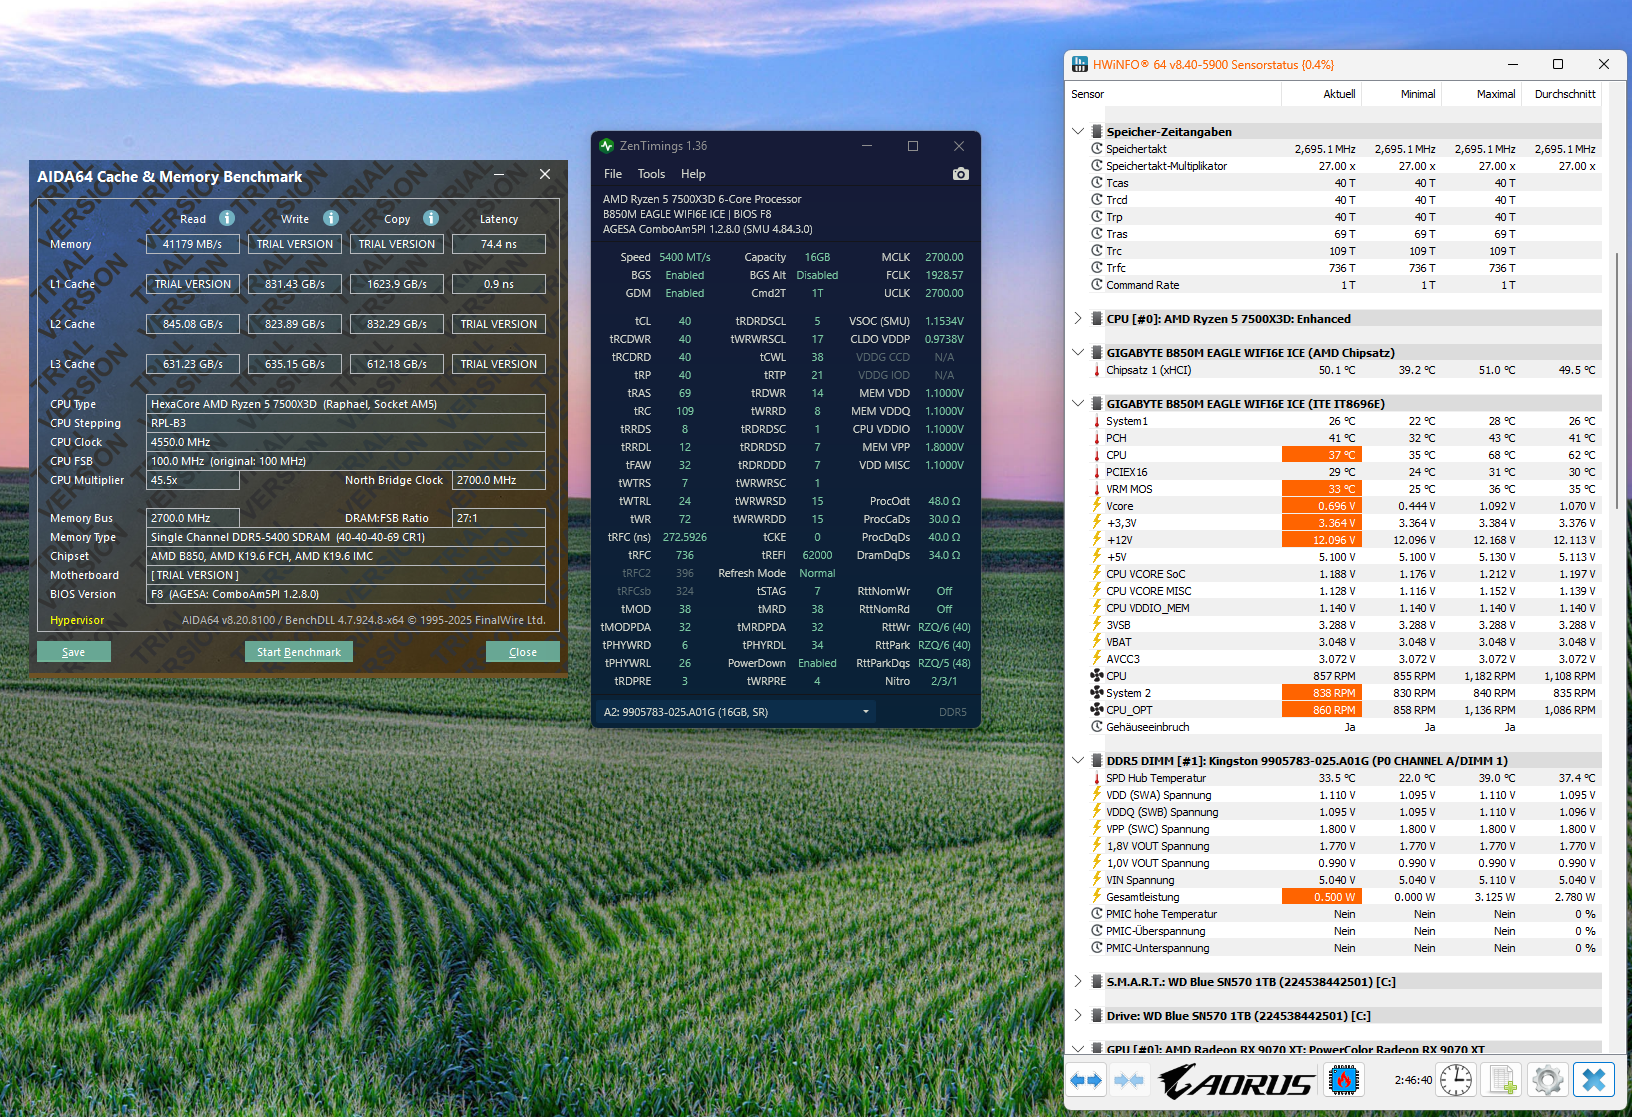This screenshot has width=1632, height=1117.
Task: Click the ZenTimings app icon in title bar
Action: tap(606, 146)
